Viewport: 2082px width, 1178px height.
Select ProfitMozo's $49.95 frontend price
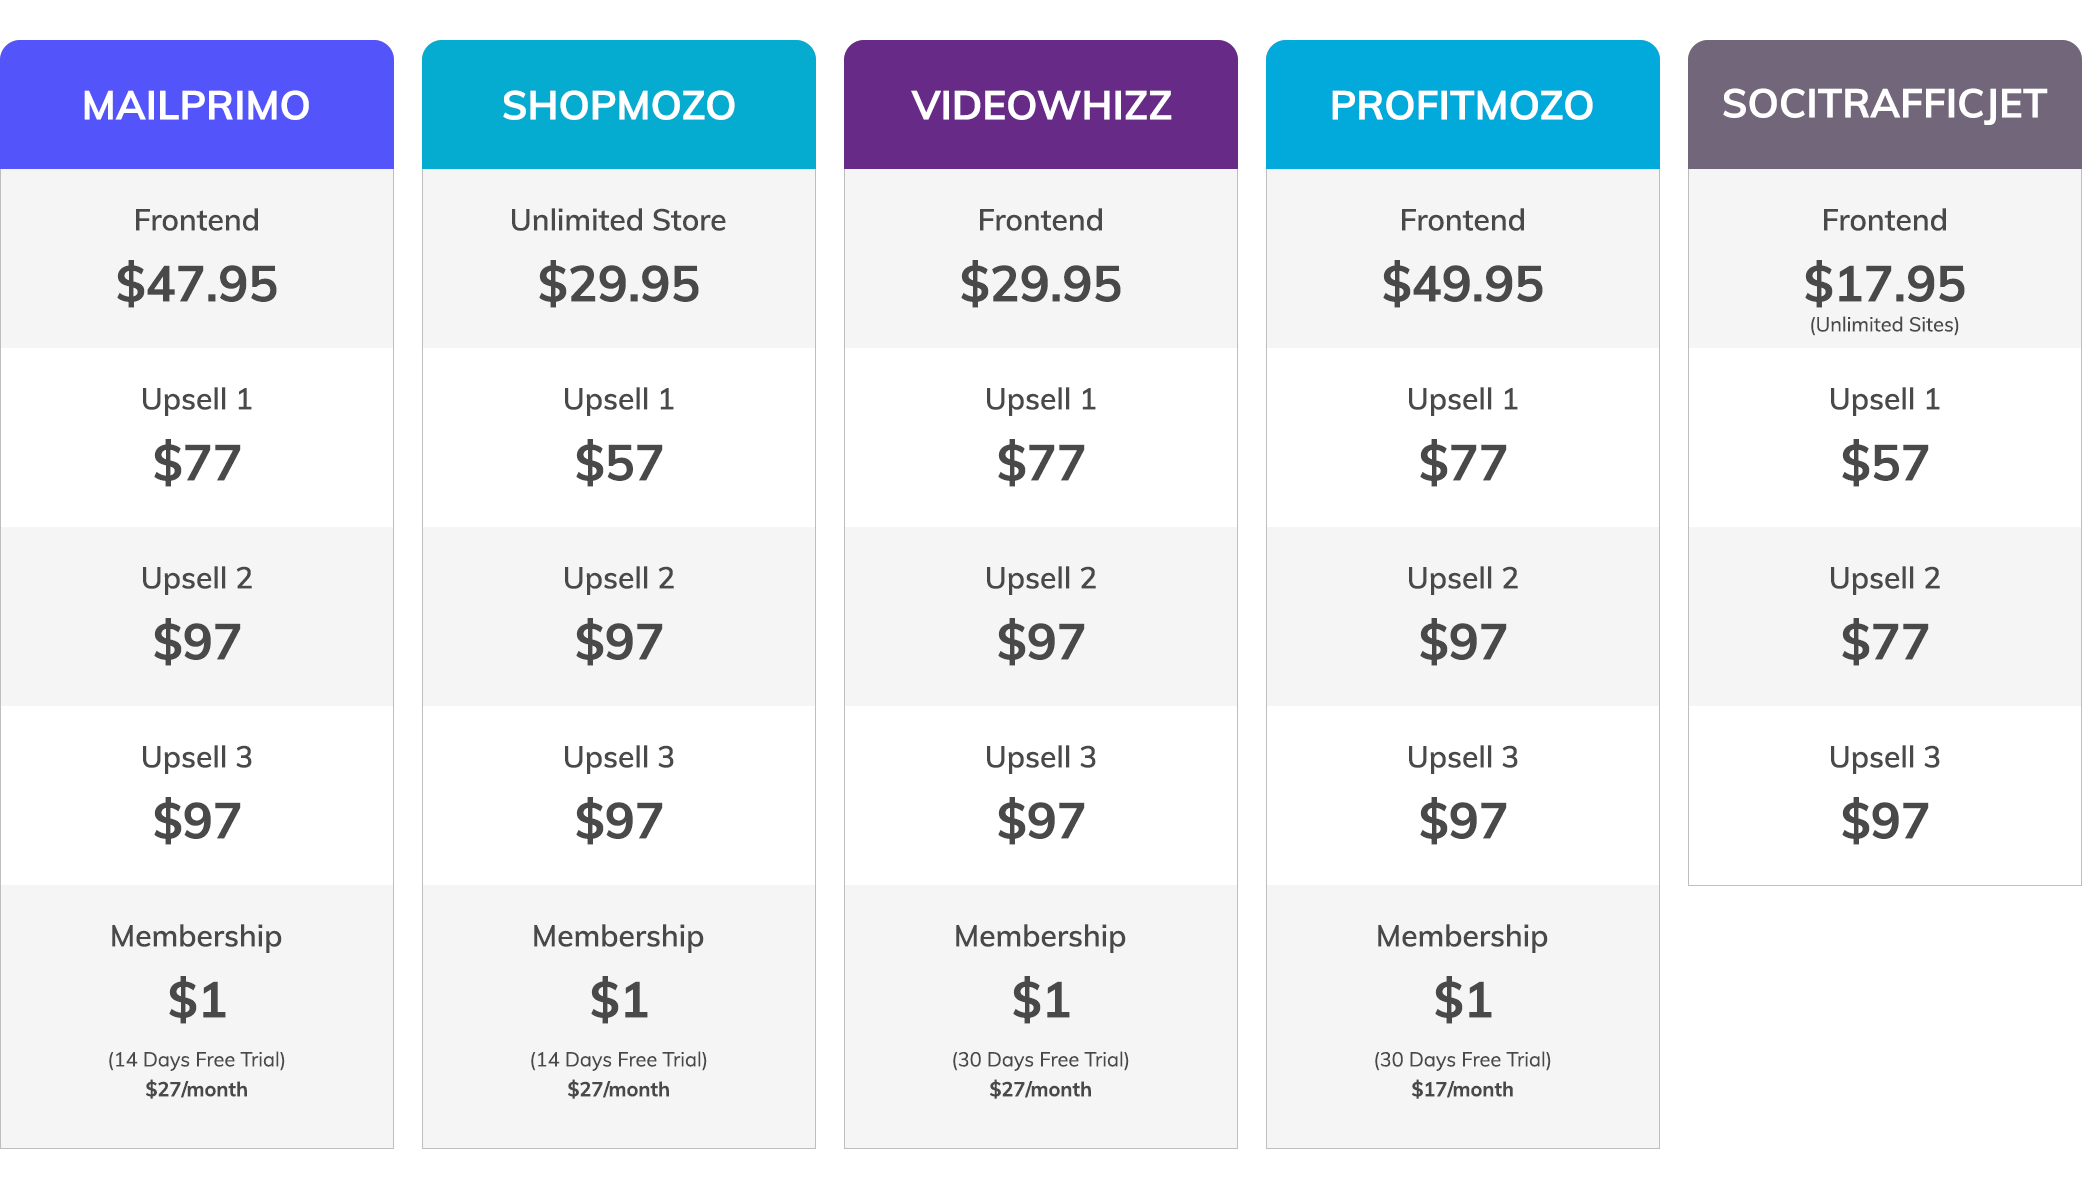1462,284
